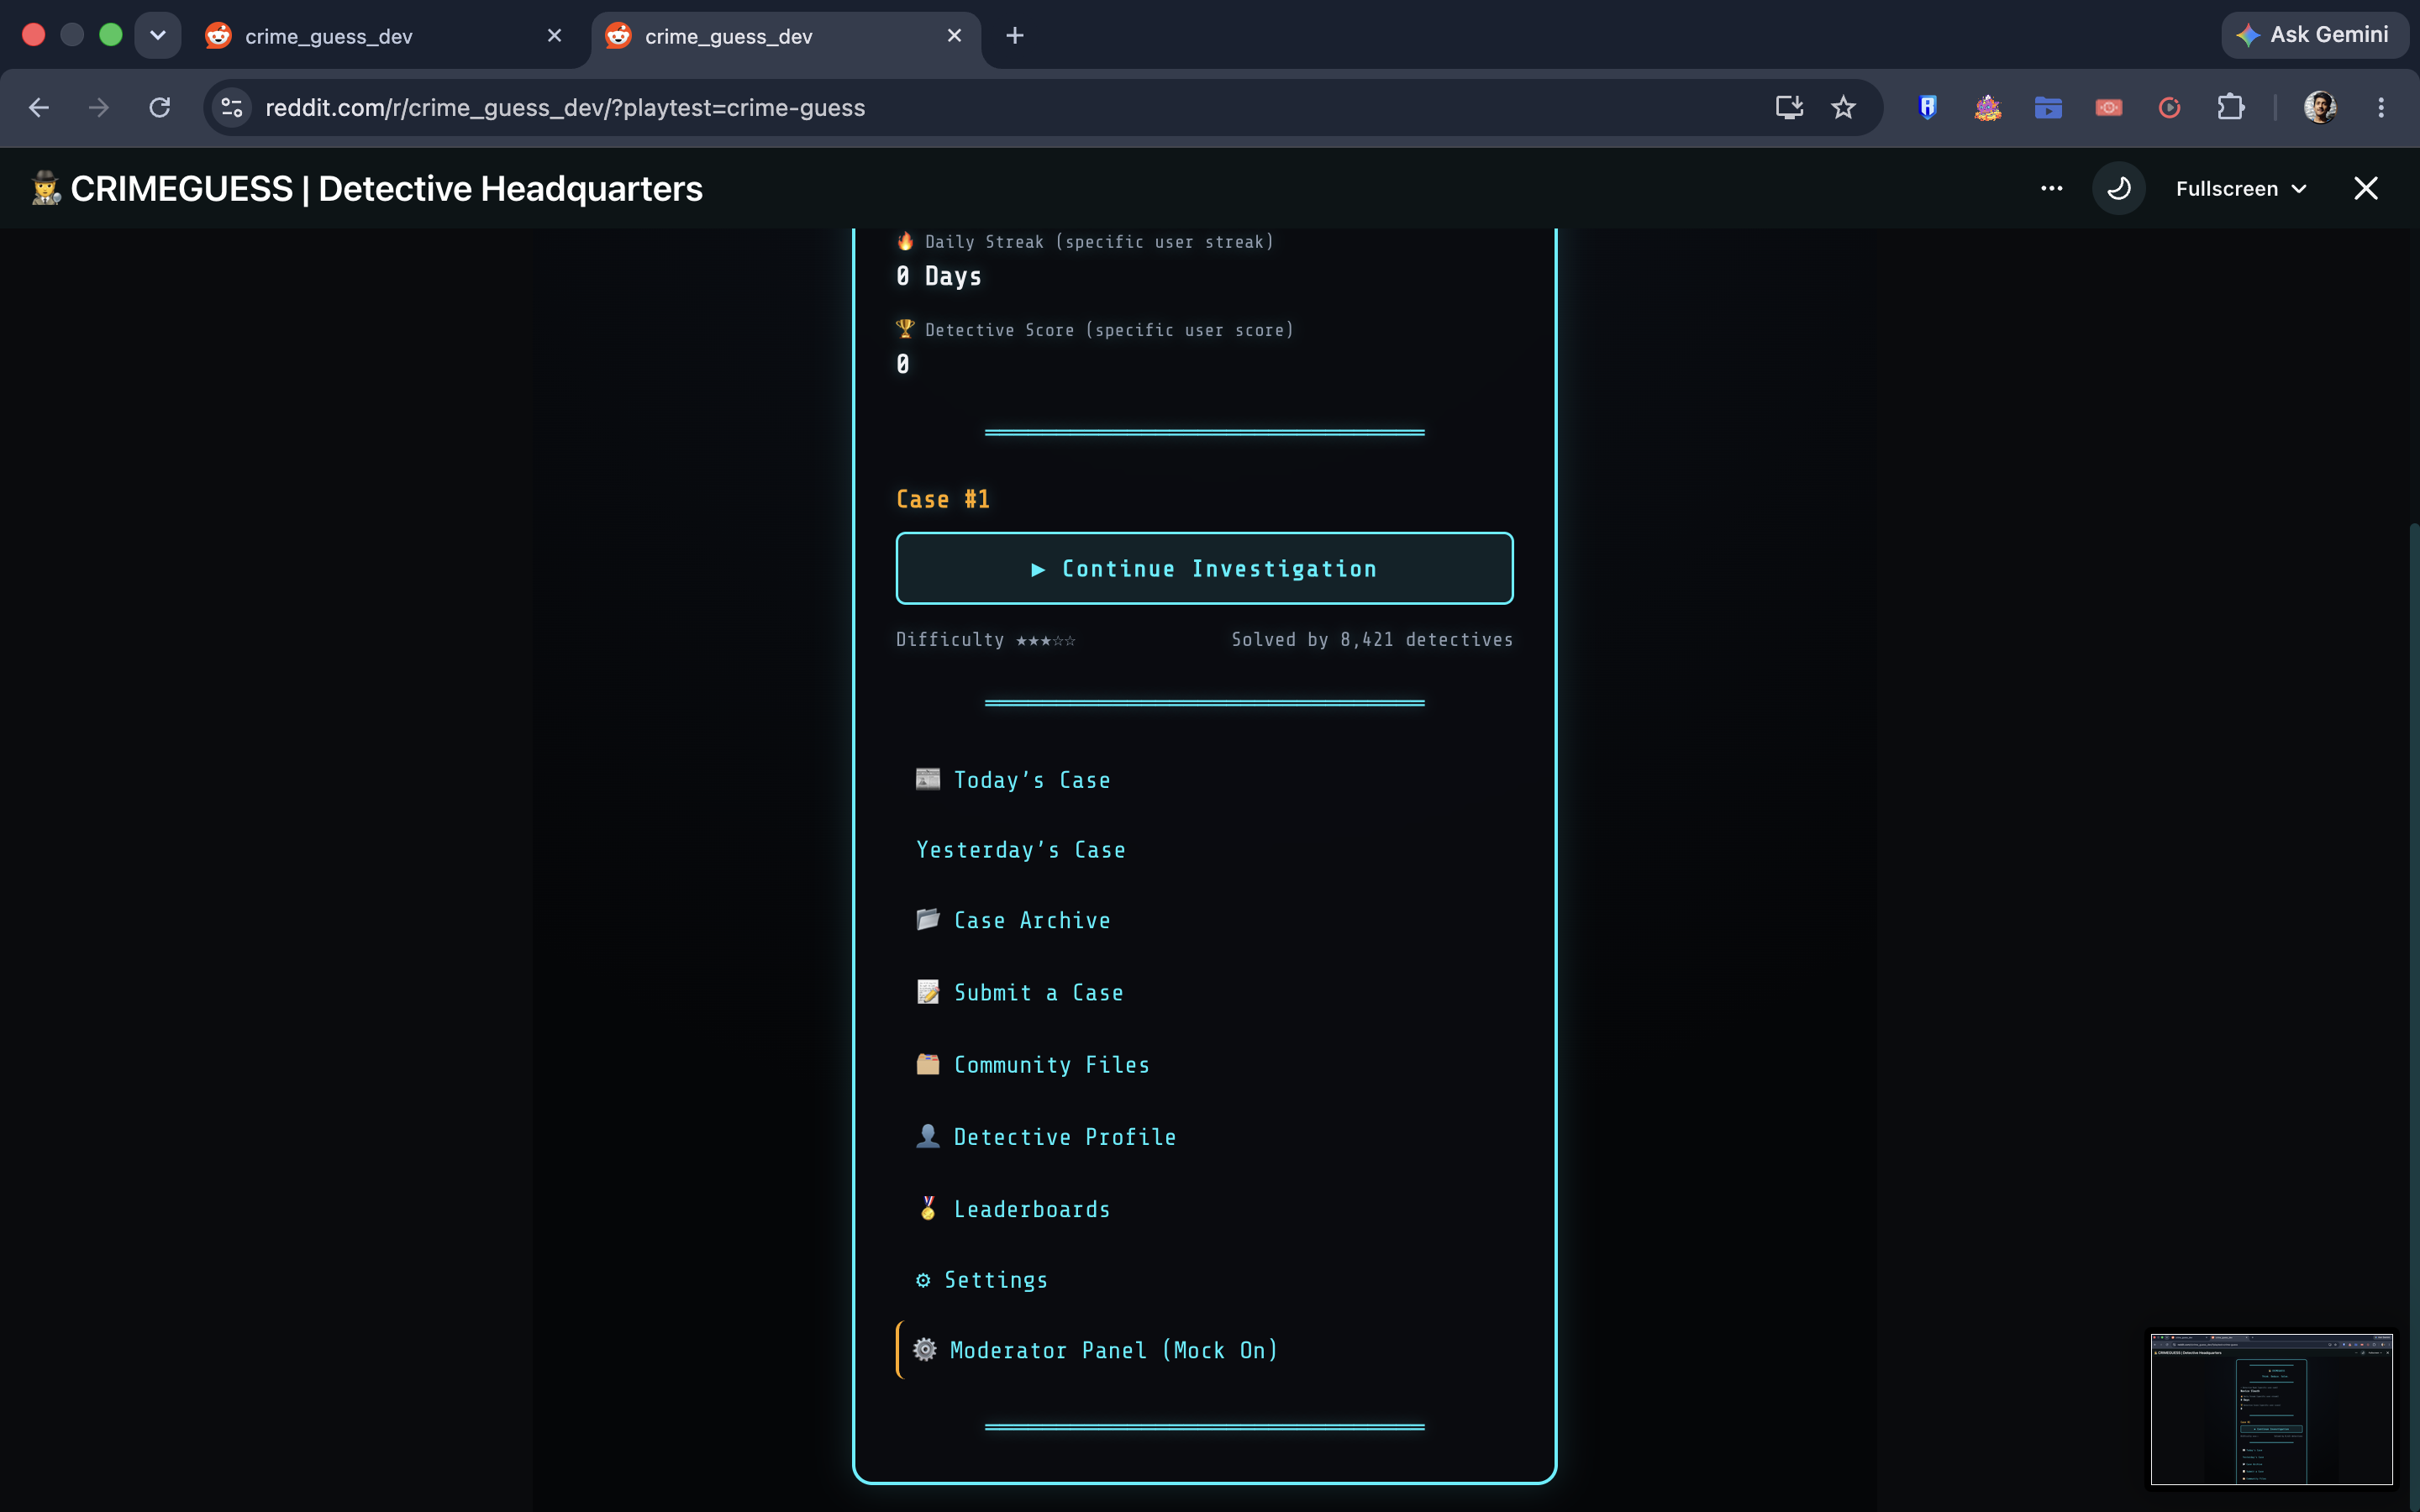Image resolution: width=2420 pixels, height=1512 pixels.
Task: Open a new browser tab
Action: click(1014, 36)
